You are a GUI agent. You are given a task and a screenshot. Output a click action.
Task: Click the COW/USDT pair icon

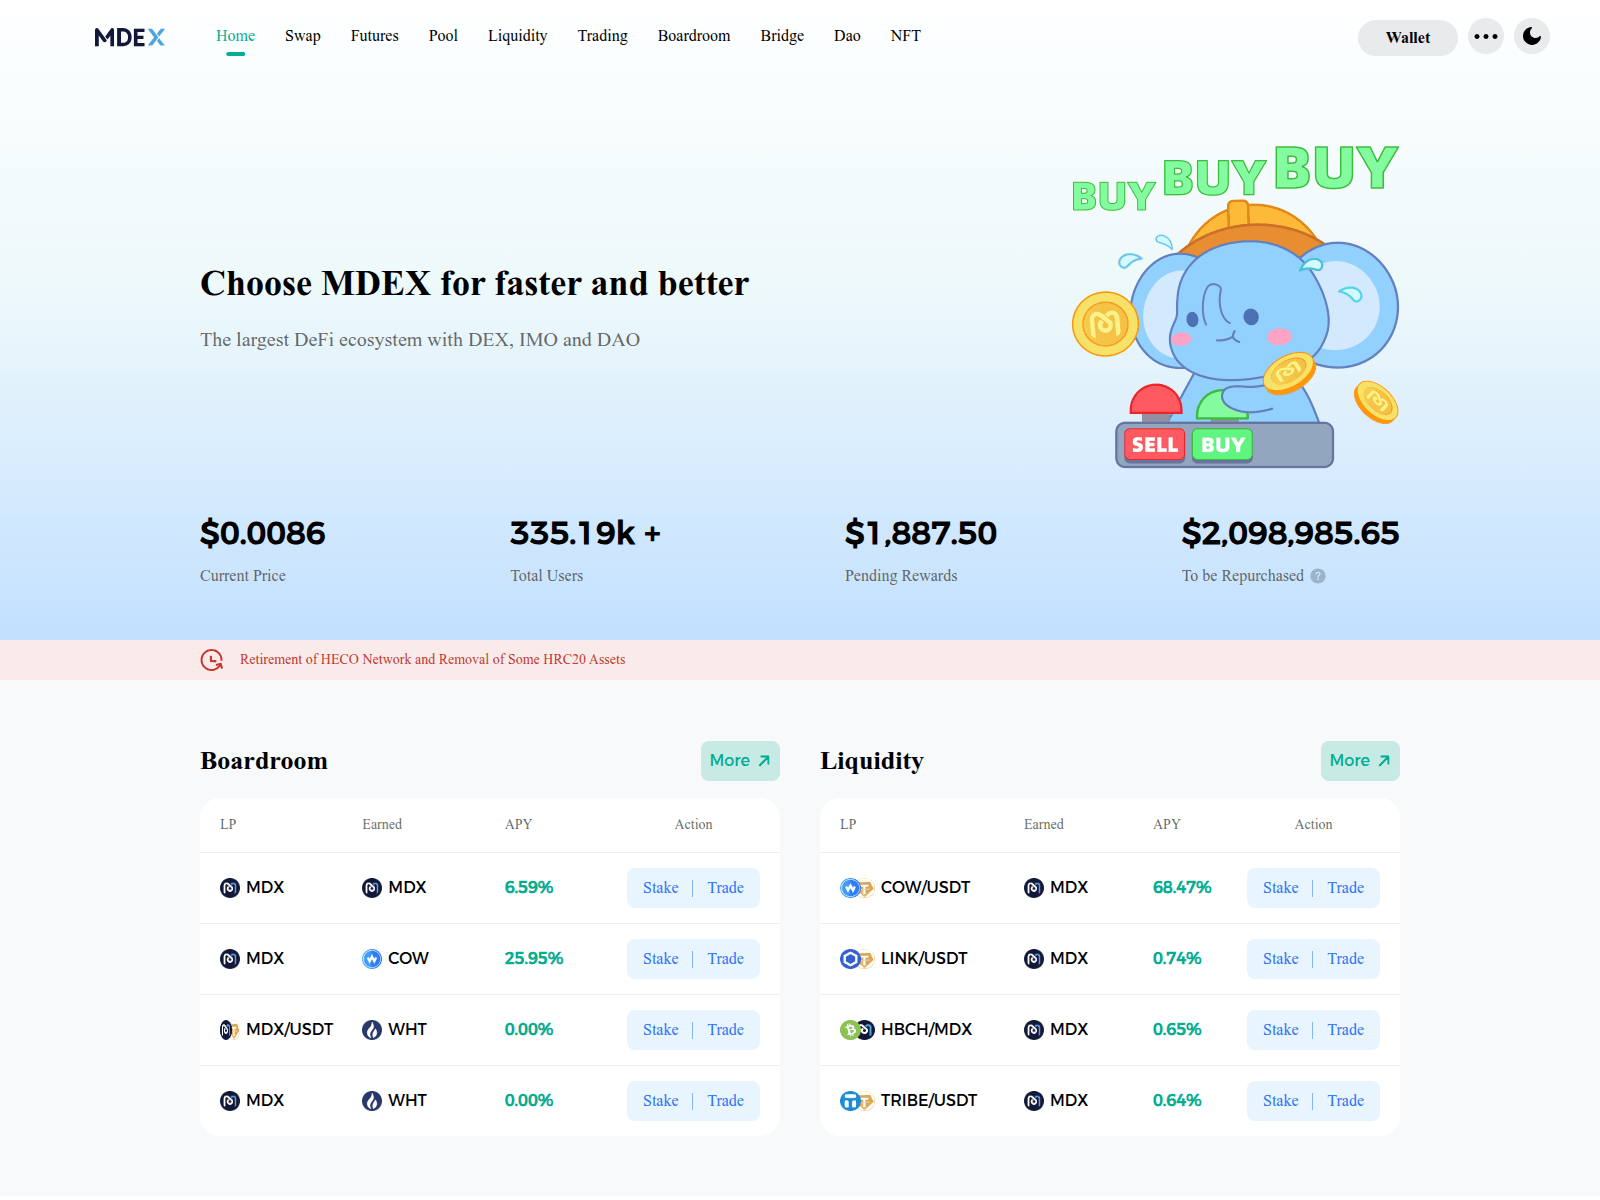[856, 888]
